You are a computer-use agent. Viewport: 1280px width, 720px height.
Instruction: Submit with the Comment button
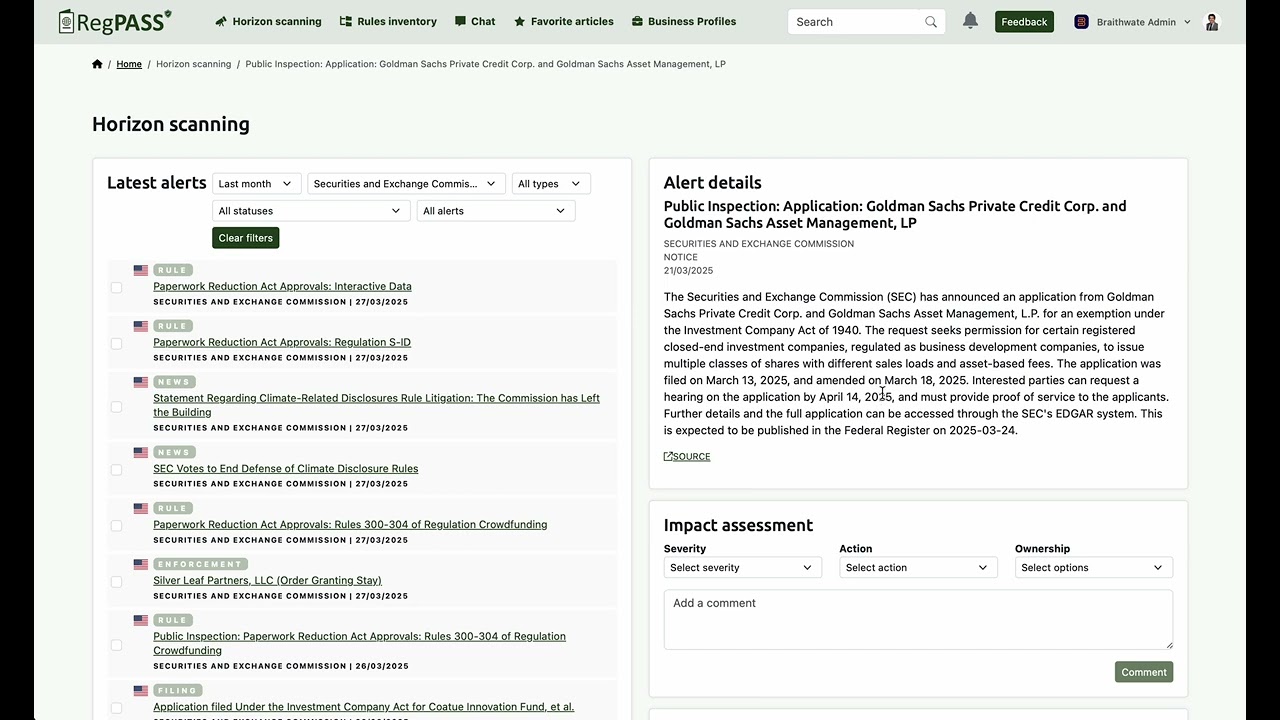pyautogui.click(x=1144, y=672)
